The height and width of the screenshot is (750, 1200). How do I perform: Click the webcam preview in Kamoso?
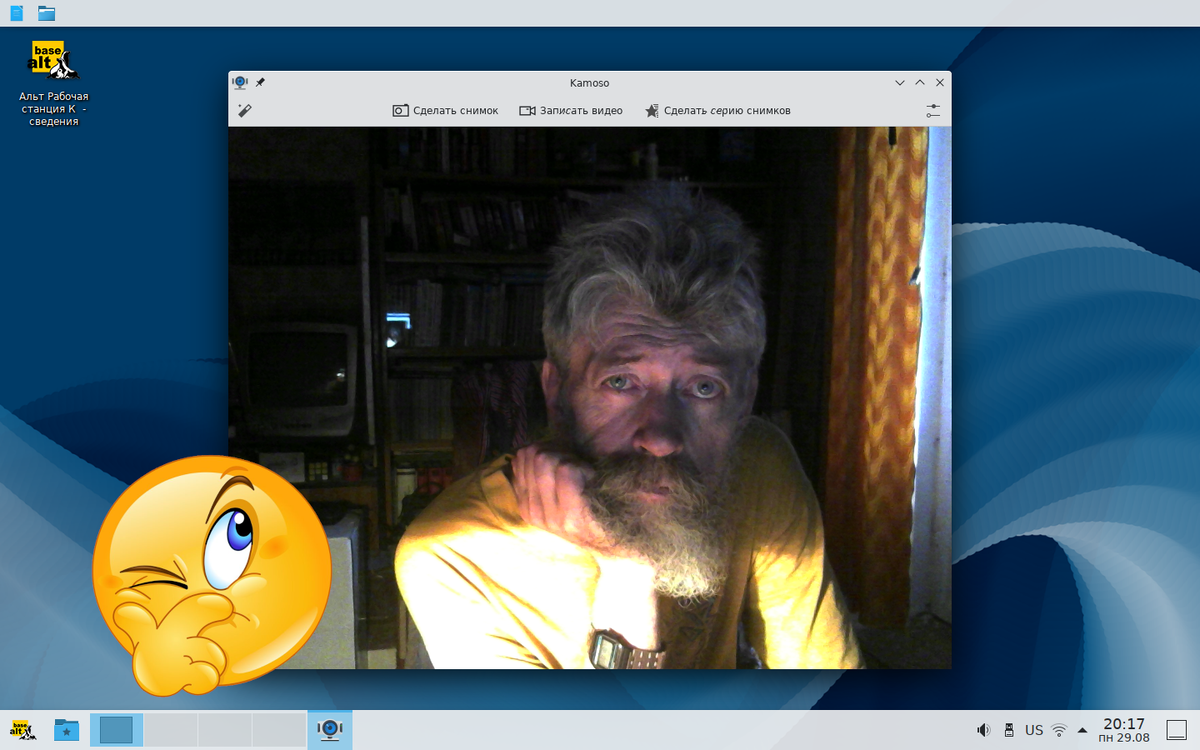coord(590,398)
